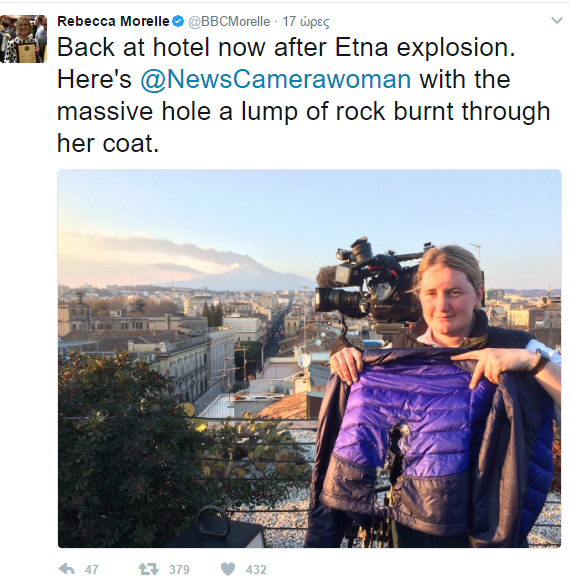Open the 17 ώρες timestamp link
The height and width of the screenshot is (578, 570).
pos(306,22)
